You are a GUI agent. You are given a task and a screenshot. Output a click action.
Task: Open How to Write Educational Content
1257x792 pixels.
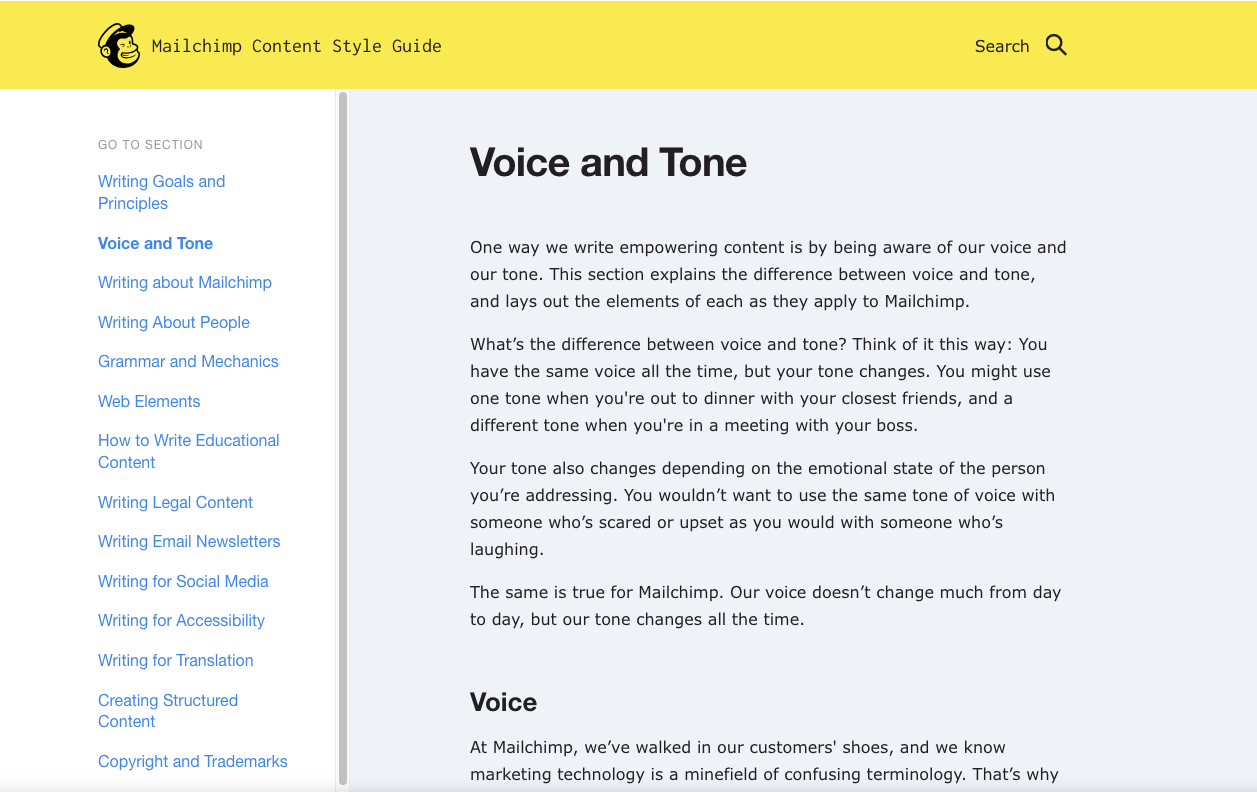click(188, 451)
